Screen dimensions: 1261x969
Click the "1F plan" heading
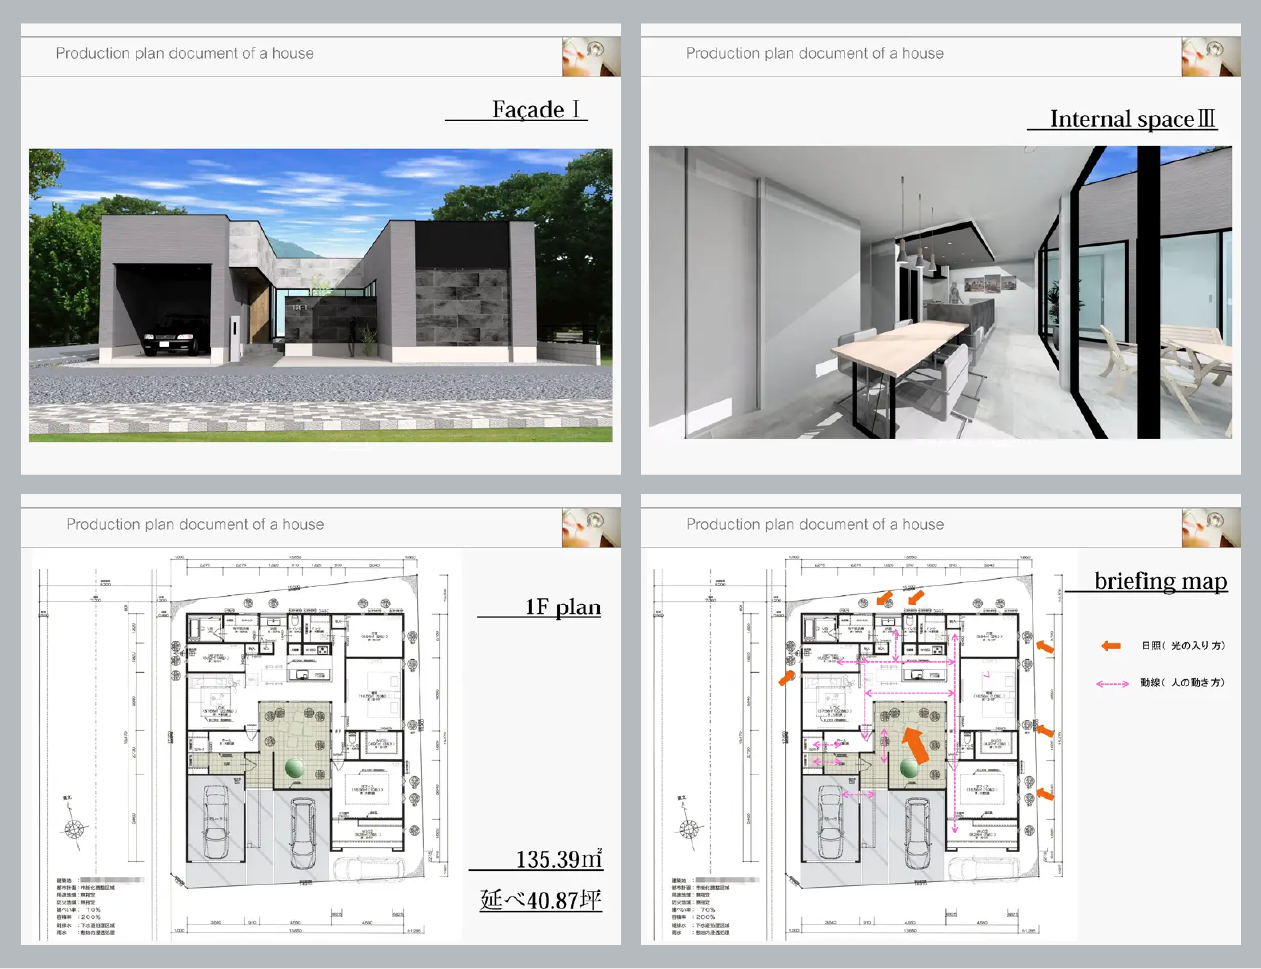562,607
